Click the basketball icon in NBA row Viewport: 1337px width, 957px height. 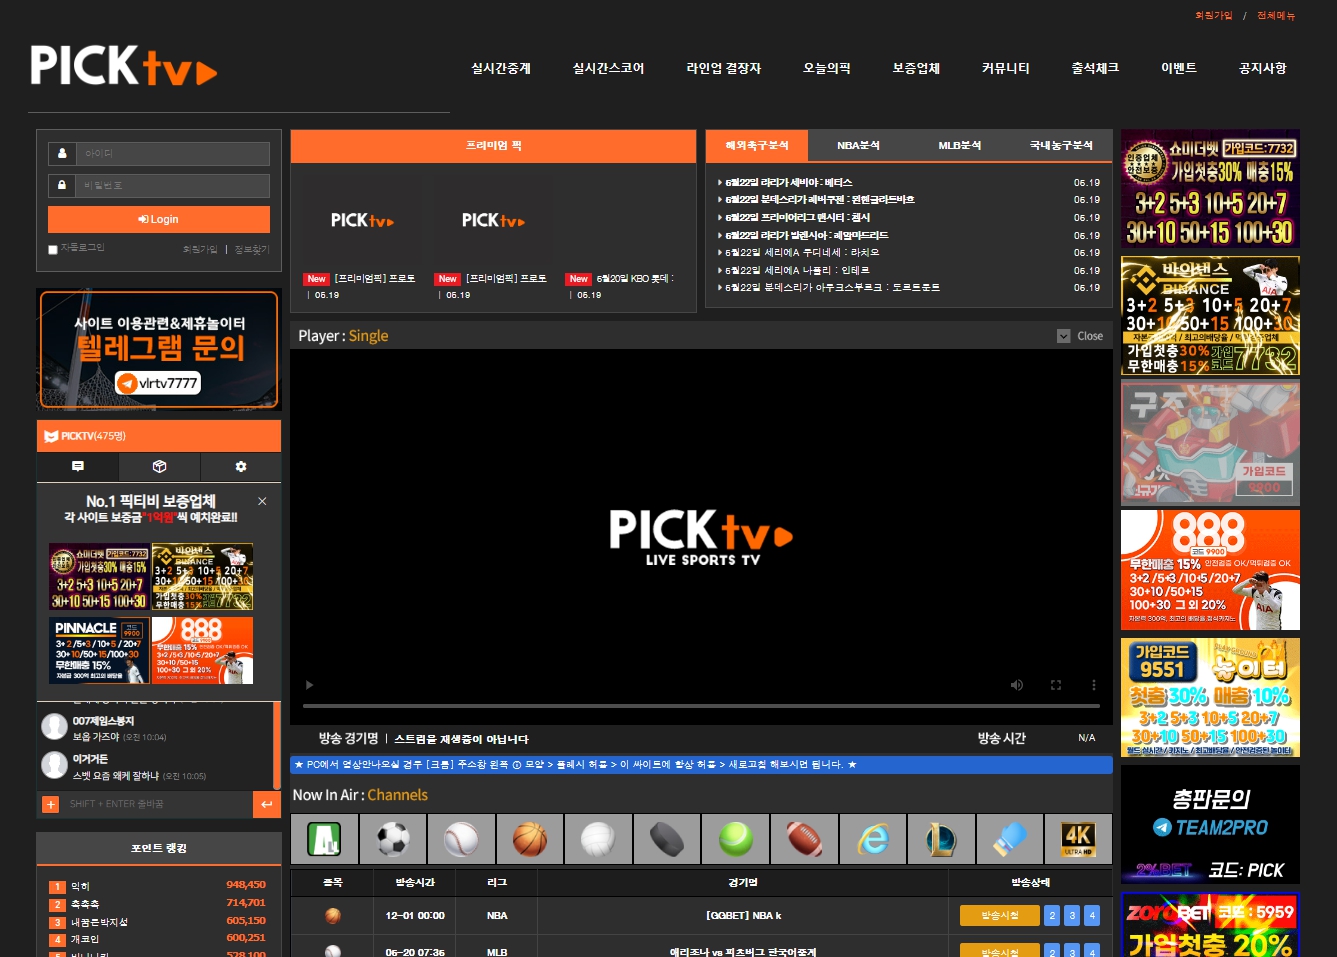(x=333, y=915)
